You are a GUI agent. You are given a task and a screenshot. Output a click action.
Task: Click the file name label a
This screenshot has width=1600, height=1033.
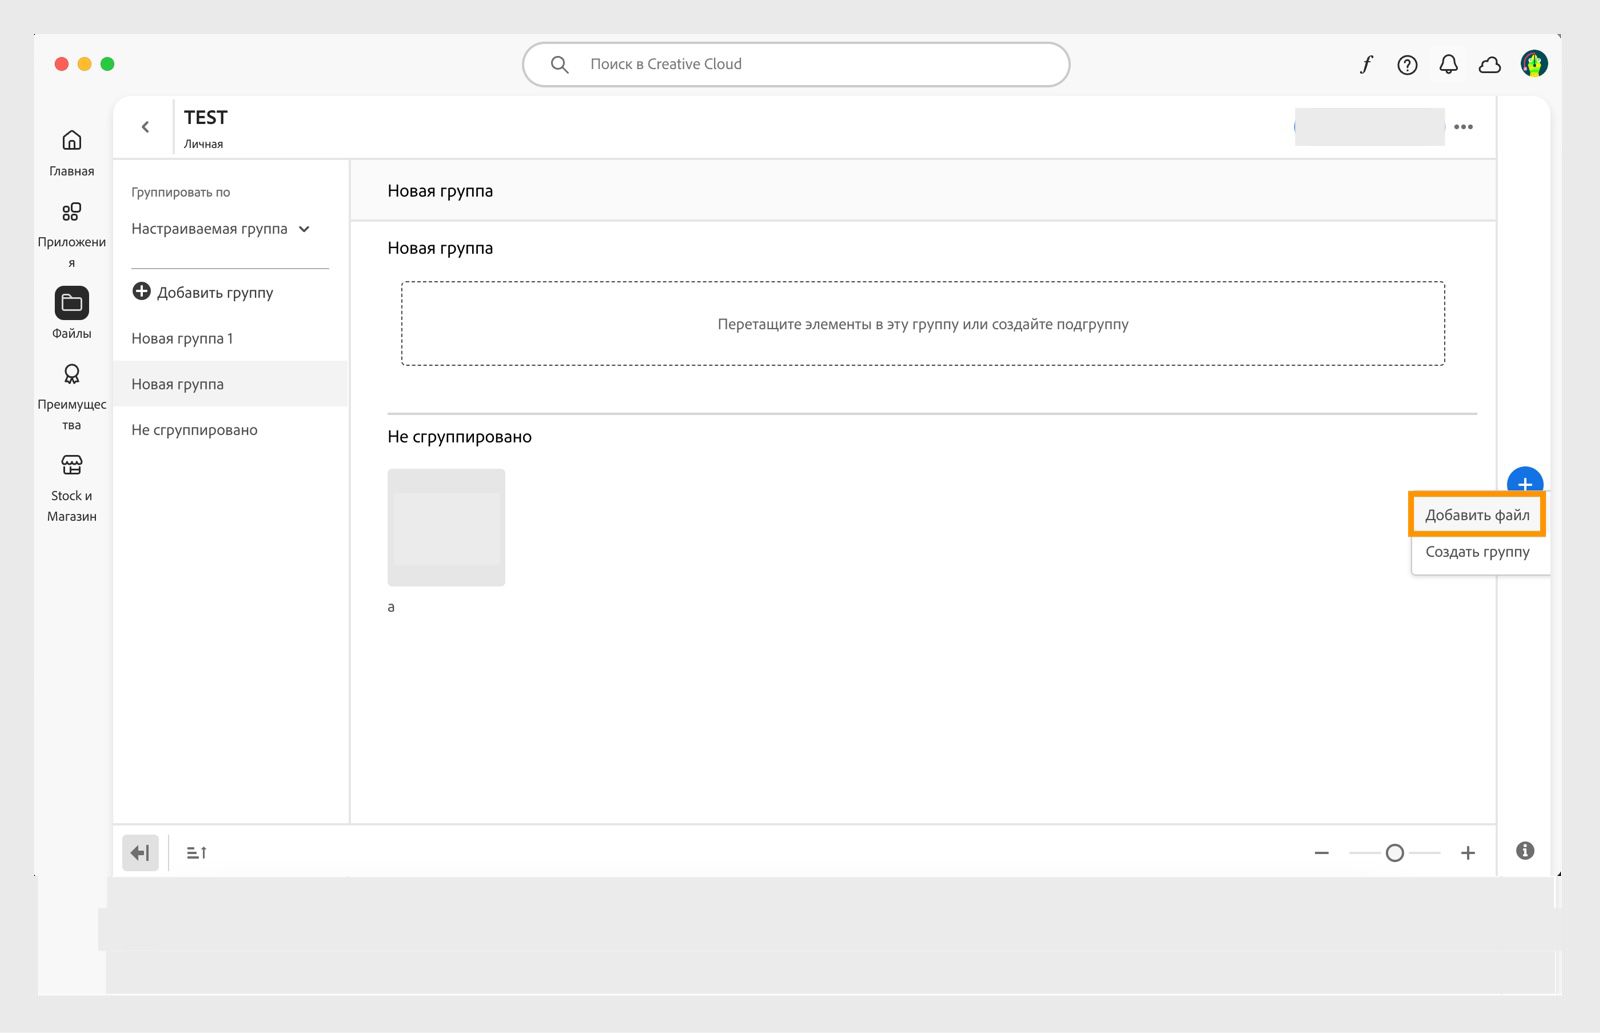391,607
